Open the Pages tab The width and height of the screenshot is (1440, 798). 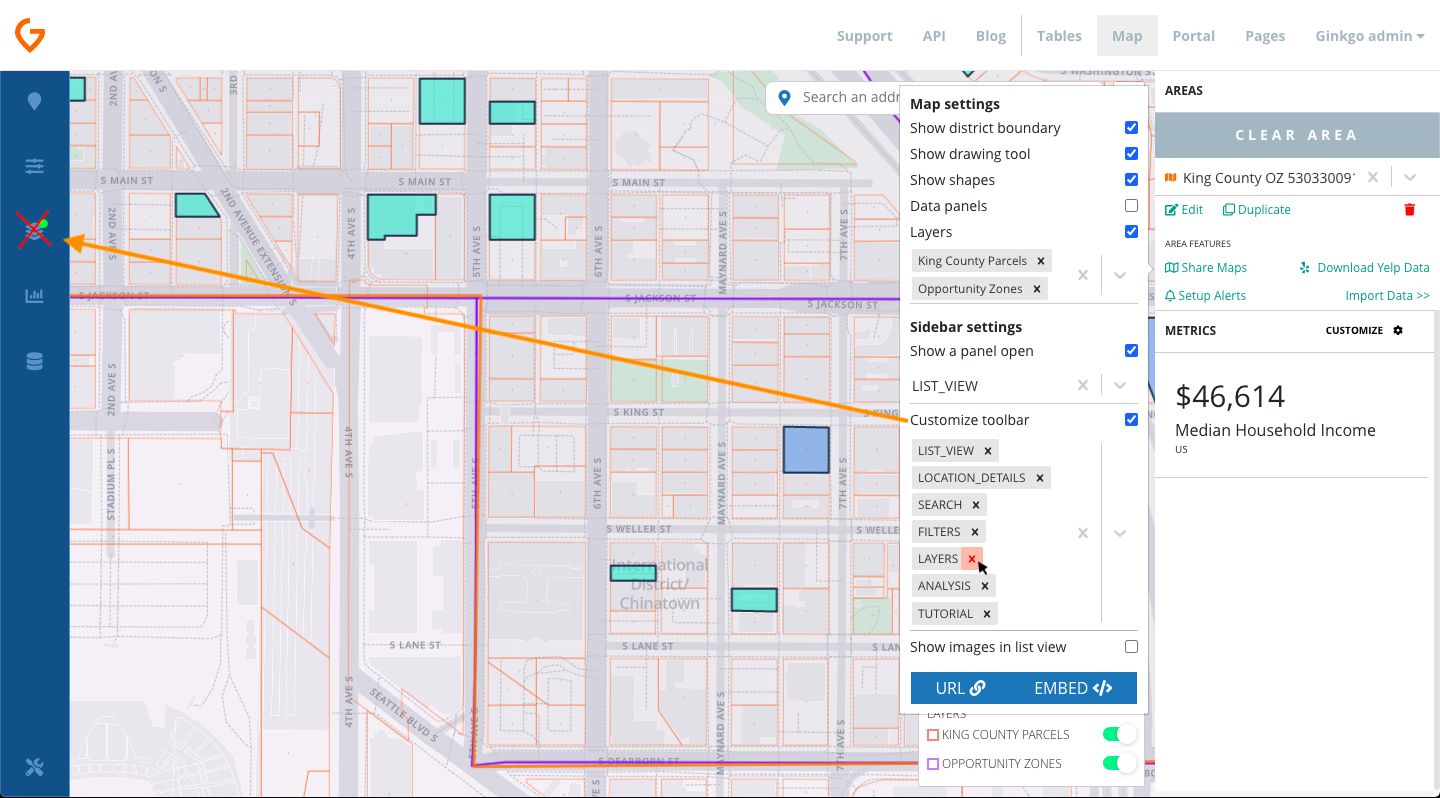(x=1265, y=36)
